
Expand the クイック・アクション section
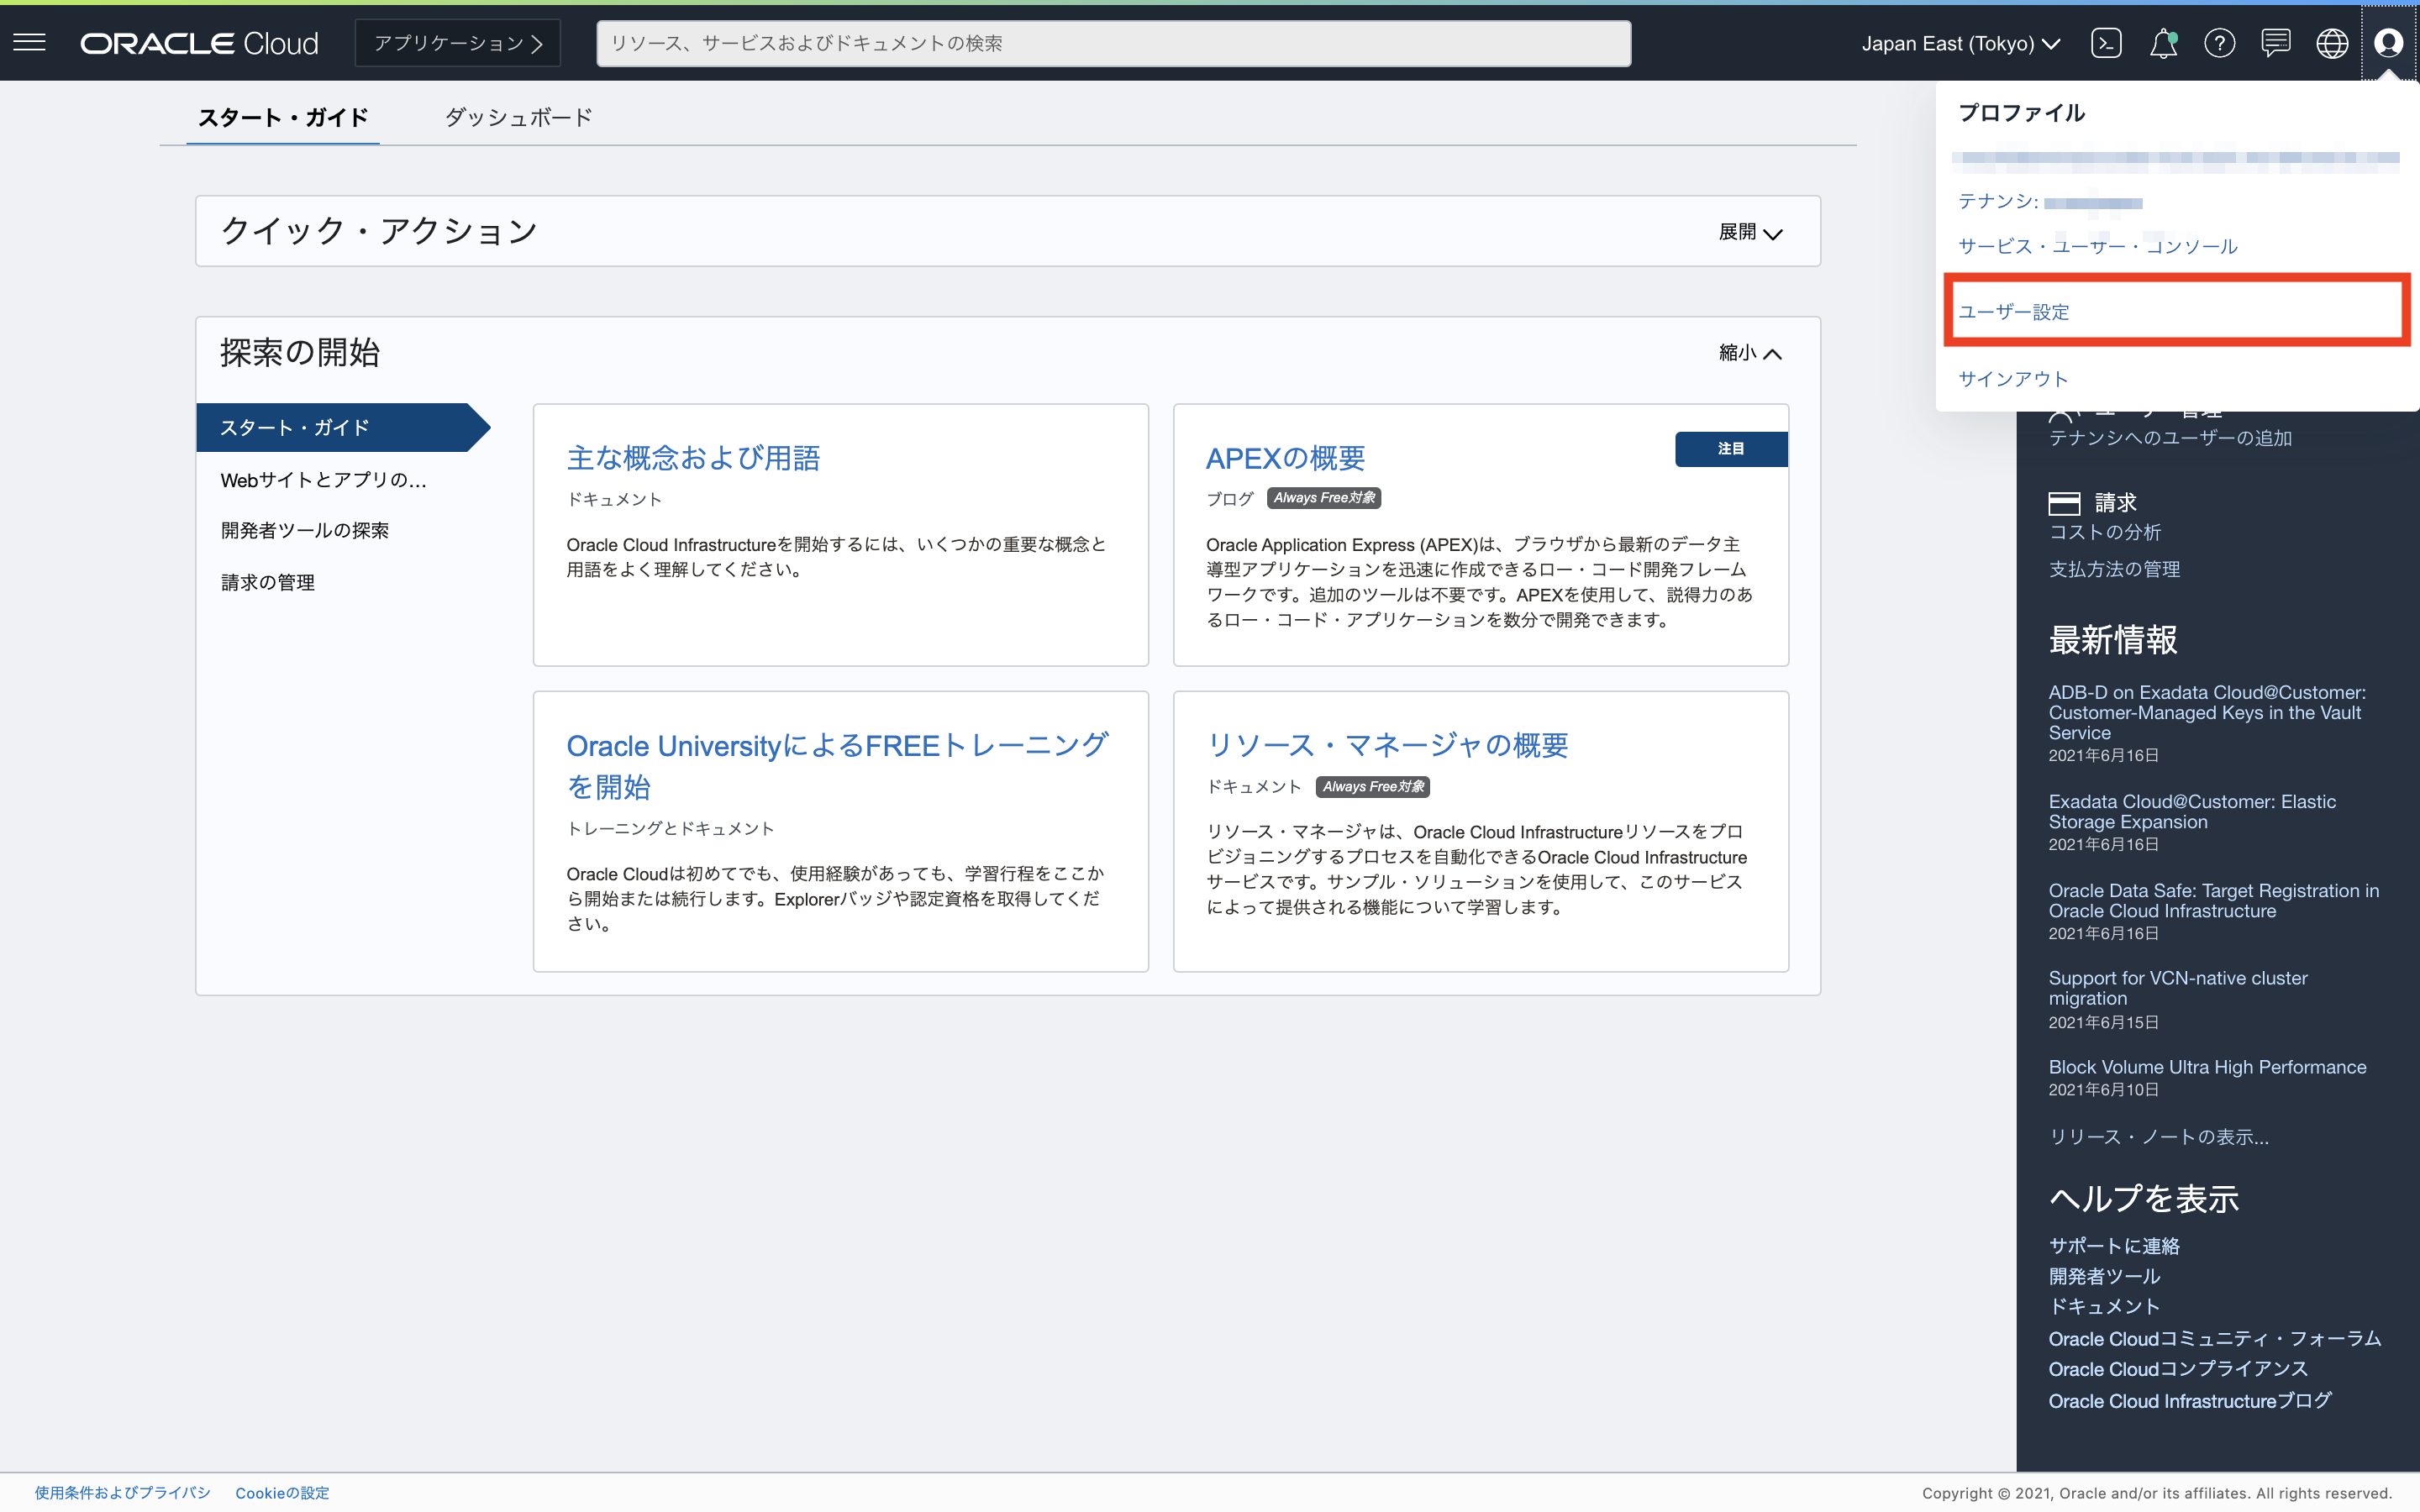1750,232
